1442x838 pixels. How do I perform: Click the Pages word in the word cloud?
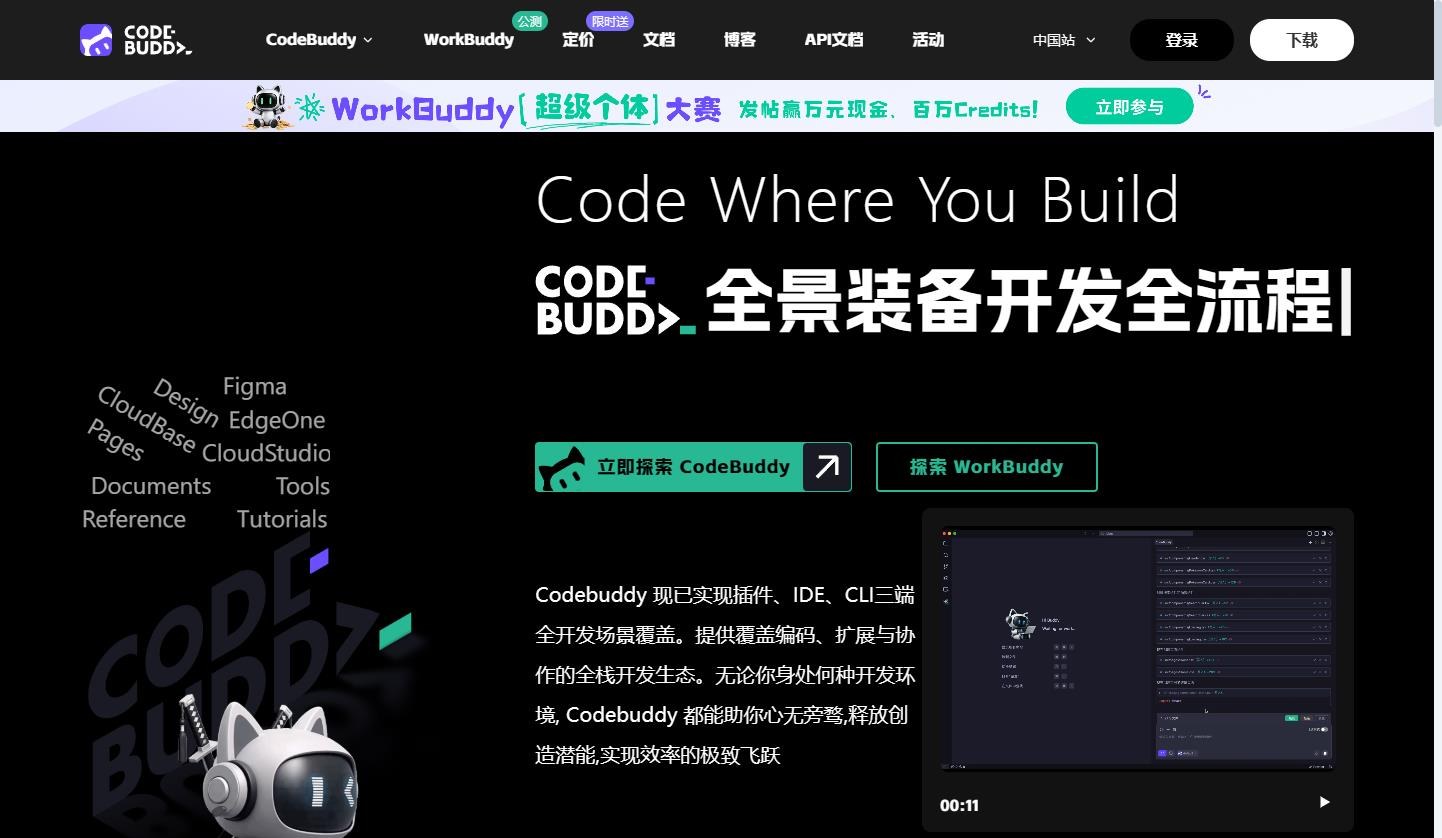tap(116, 440)
